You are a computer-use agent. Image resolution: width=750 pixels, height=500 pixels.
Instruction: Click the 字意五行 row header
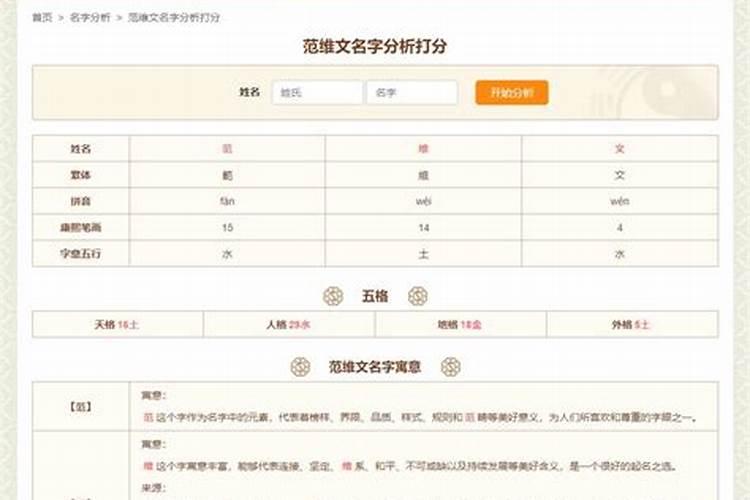80,254
